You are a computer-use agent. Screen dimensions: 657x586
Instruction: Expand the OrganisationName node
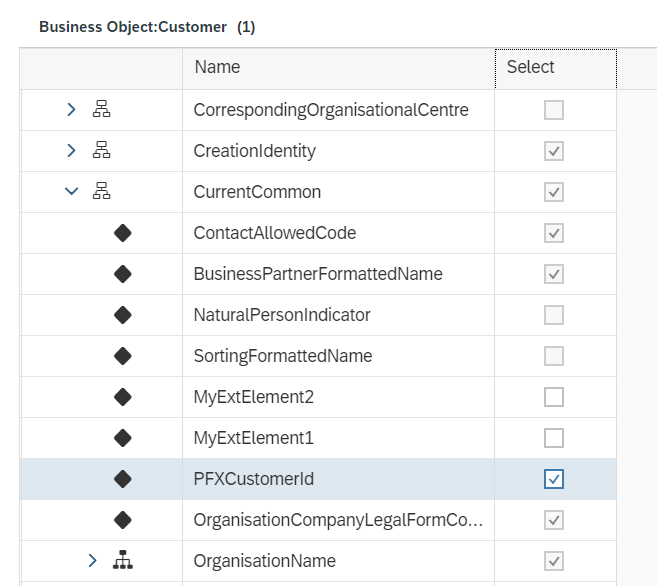click(x=93, y=561)
